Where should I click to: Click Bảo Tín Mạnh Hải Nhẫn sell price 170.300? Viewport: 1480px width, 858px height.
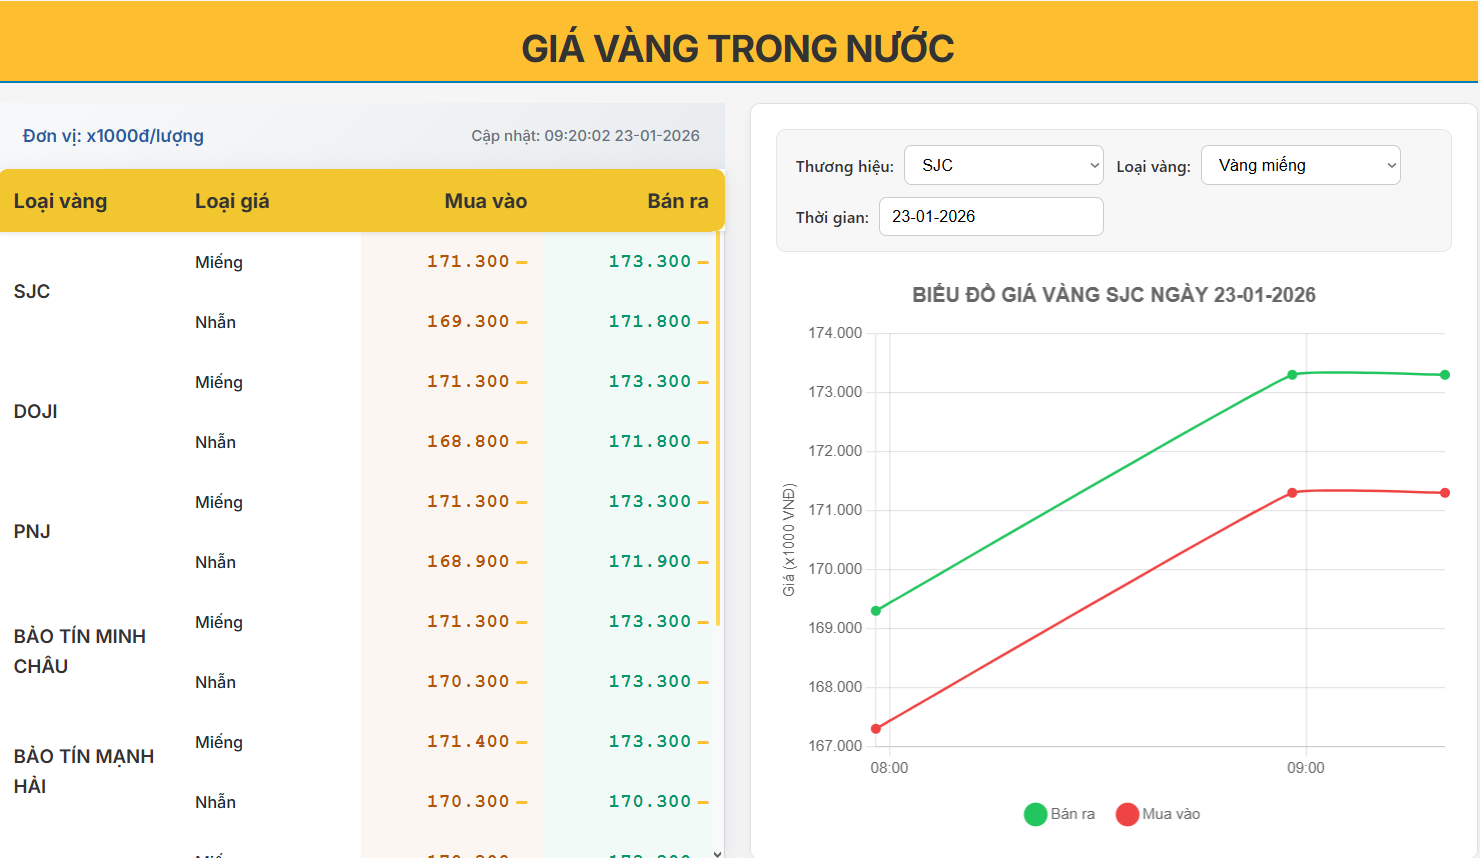pos(650,801)
